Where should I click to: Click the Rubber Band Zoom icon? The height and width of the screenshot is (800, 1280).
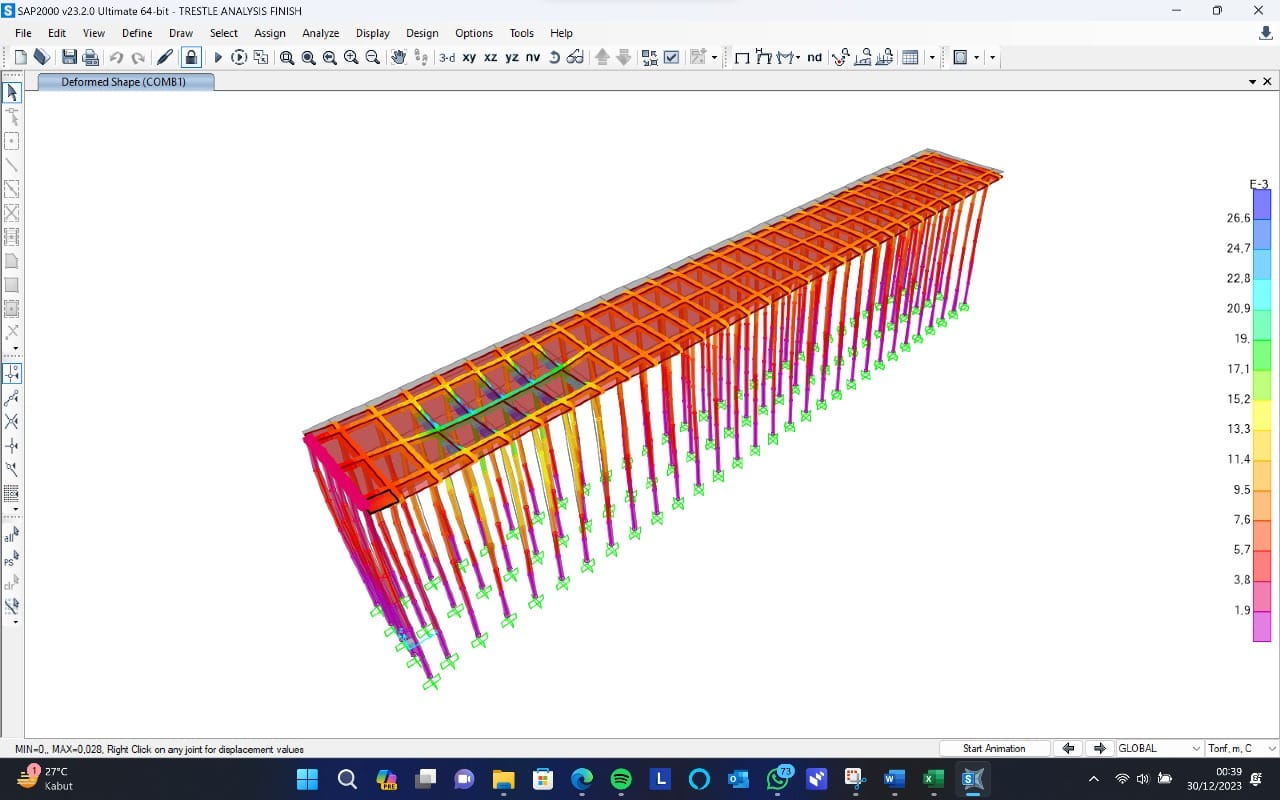(x=287, y=57)
